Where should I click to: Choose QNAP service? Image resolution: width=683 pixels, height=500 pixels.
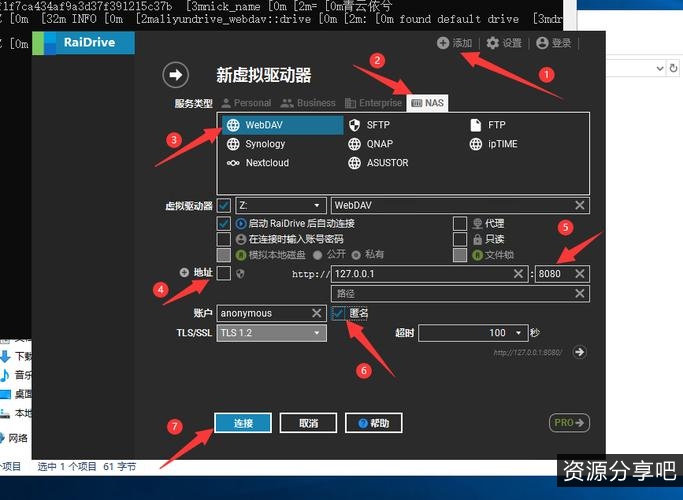[370, 144]
